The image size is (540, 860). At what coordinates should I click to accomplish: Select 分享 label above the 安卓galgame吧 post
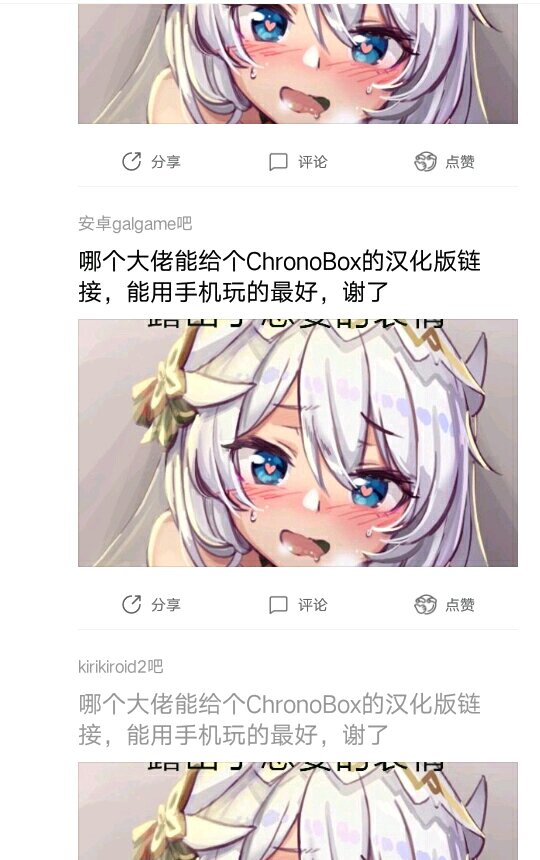click(x=166, y=162)
